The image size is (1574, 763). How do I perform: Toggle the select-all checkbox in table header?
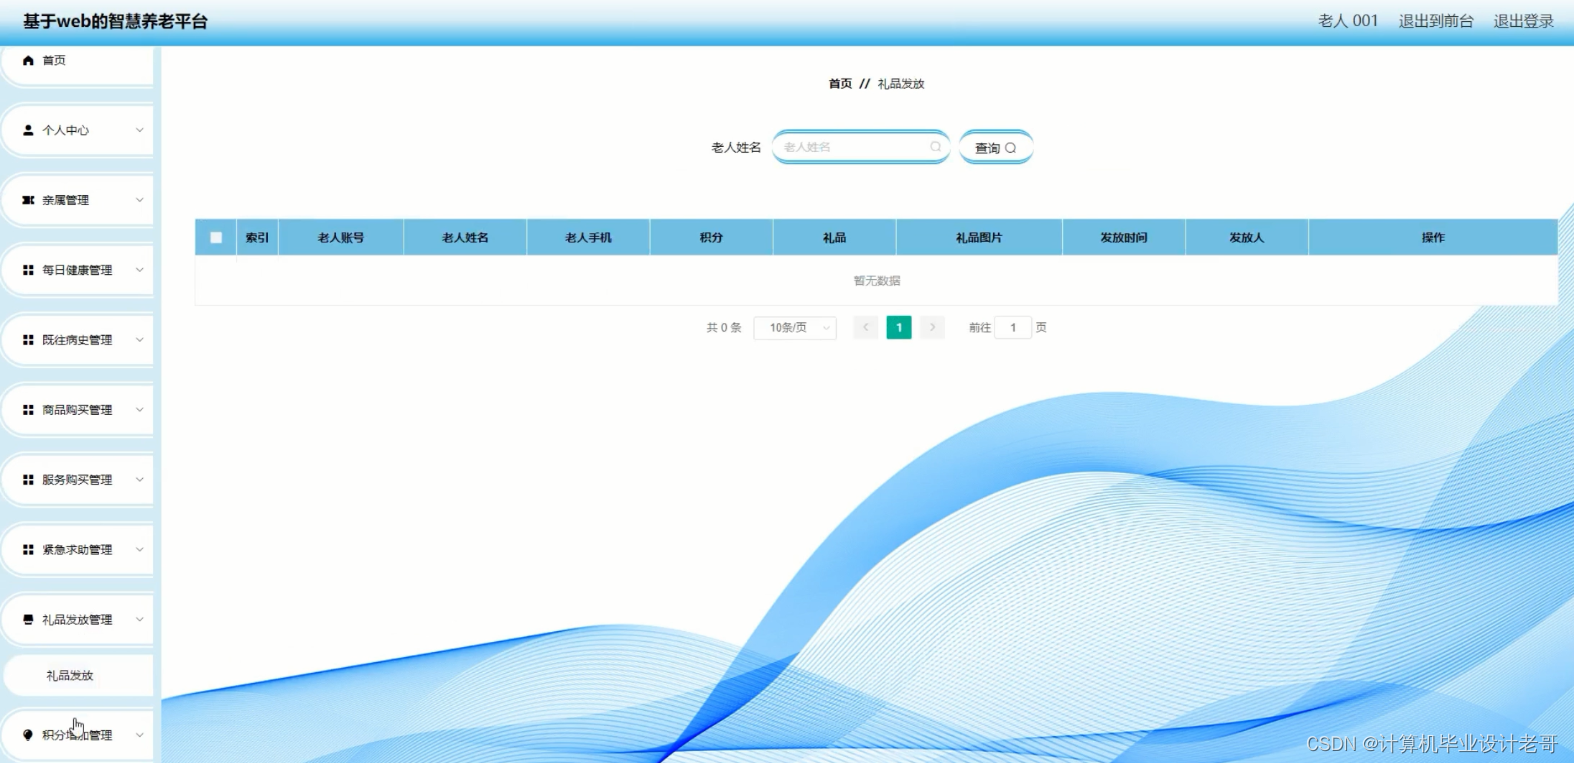(x=216, y=237)
